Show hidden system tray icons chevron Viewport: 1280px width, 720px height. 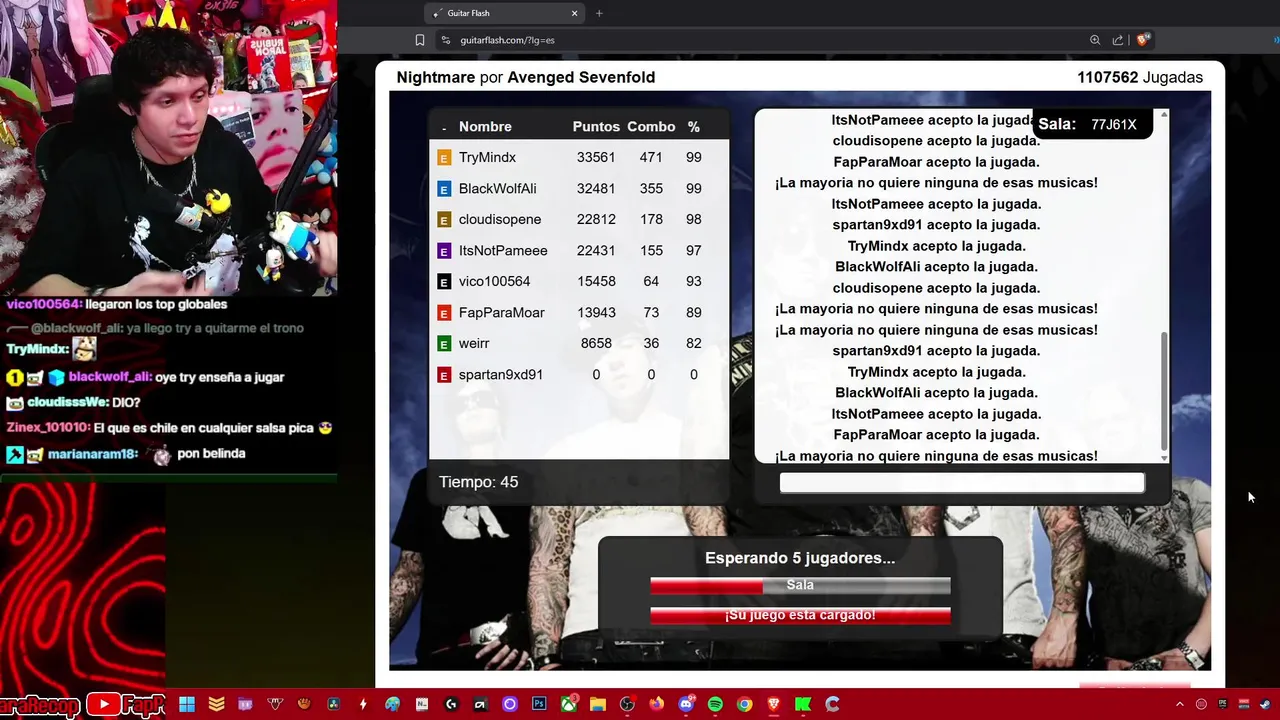coord(1179,704)
